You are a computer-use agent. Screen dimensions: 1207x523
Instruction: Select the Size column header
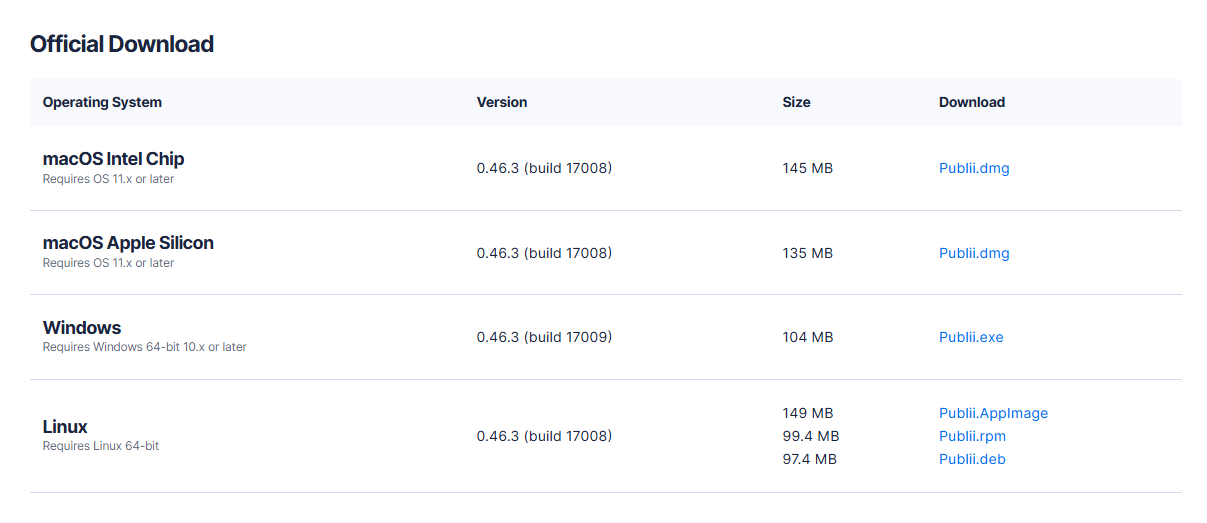pyautogui.click(x=796, y=102)
